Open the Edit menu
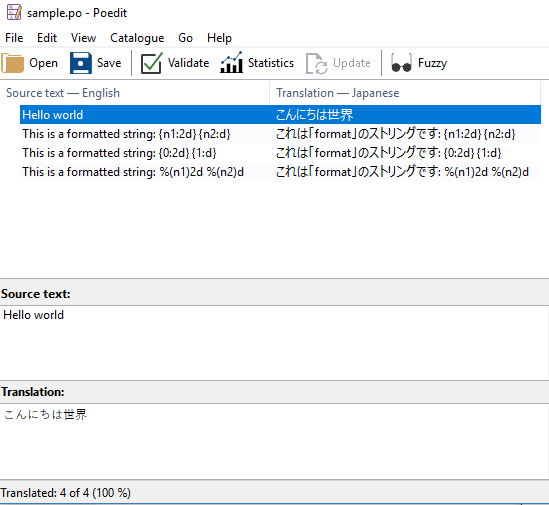The width and height of the screenshot is (549, 505). tap(47, 38)
